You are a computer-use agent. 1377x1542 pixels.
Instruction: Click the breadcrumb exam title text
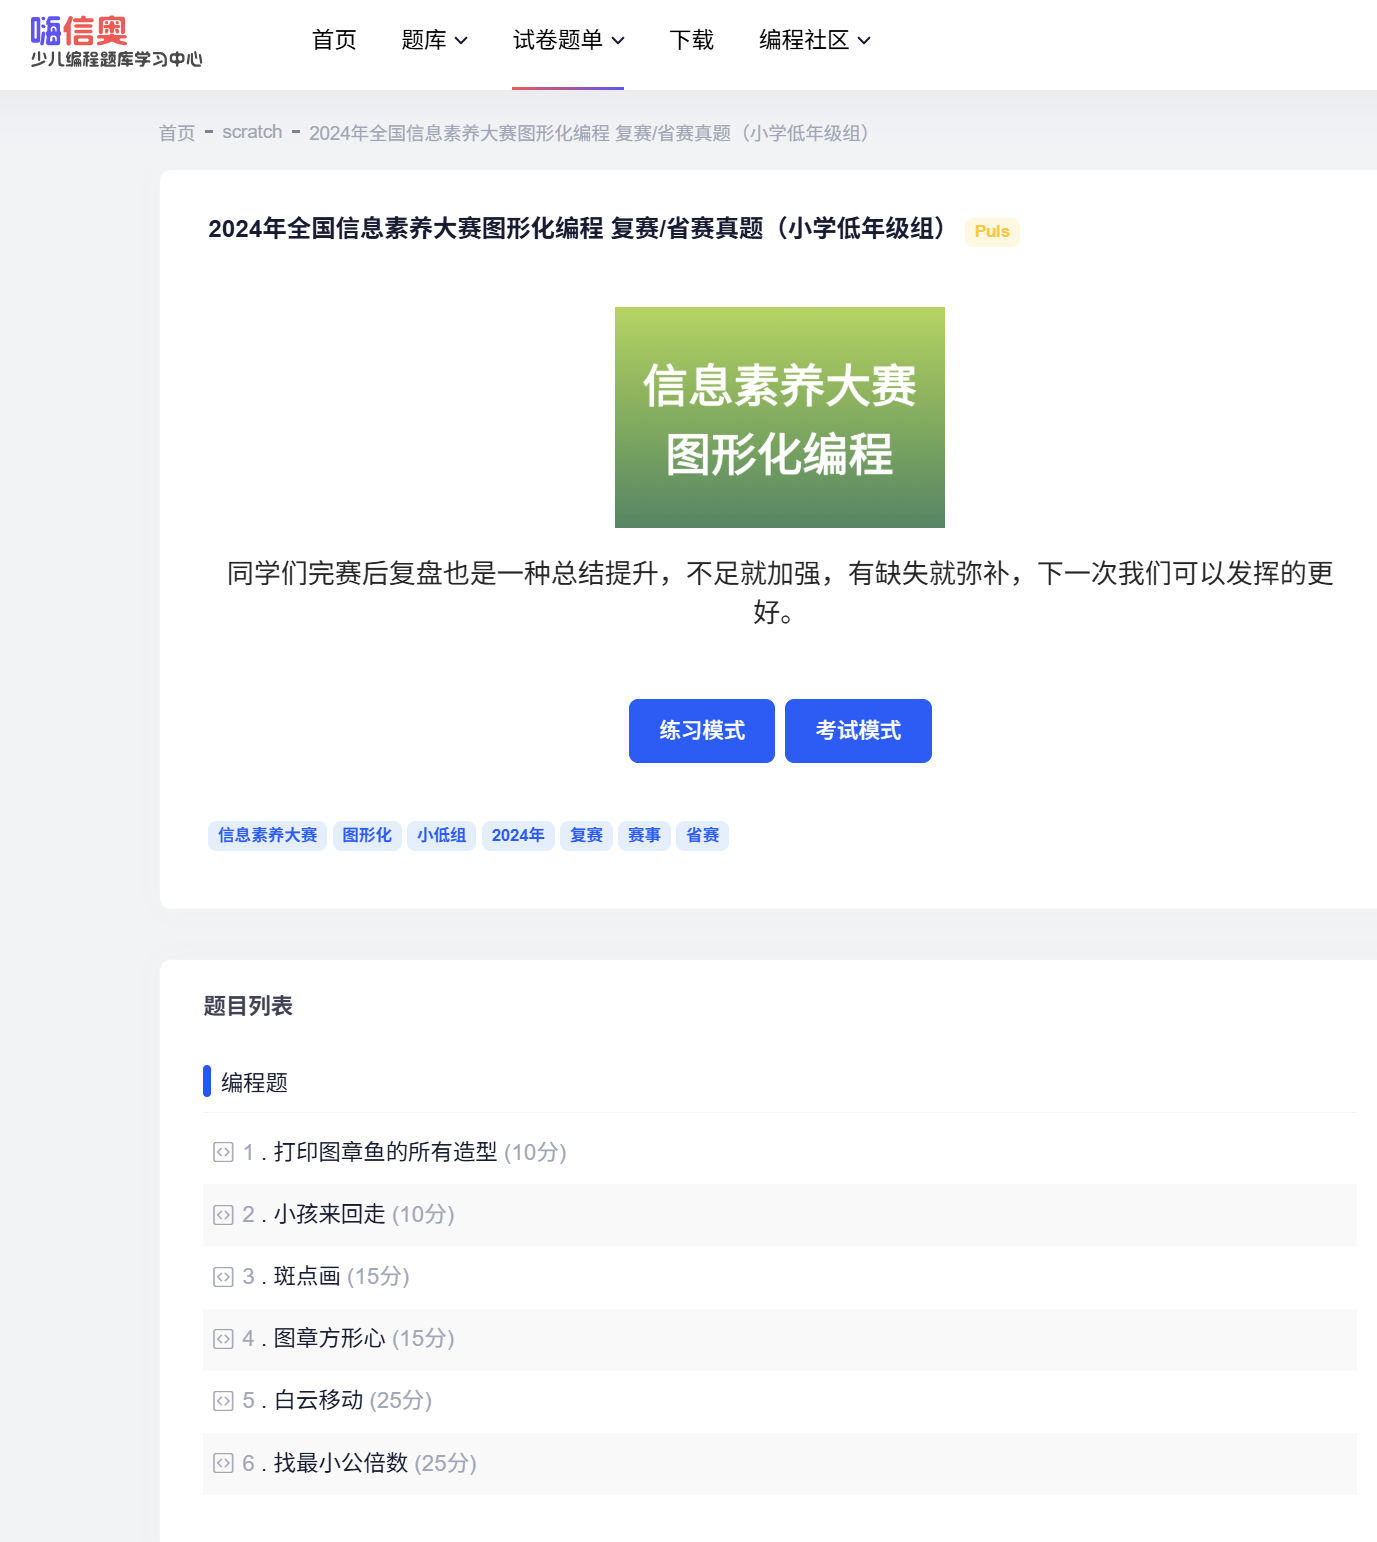pyautogui.click(x=592, y=133)
